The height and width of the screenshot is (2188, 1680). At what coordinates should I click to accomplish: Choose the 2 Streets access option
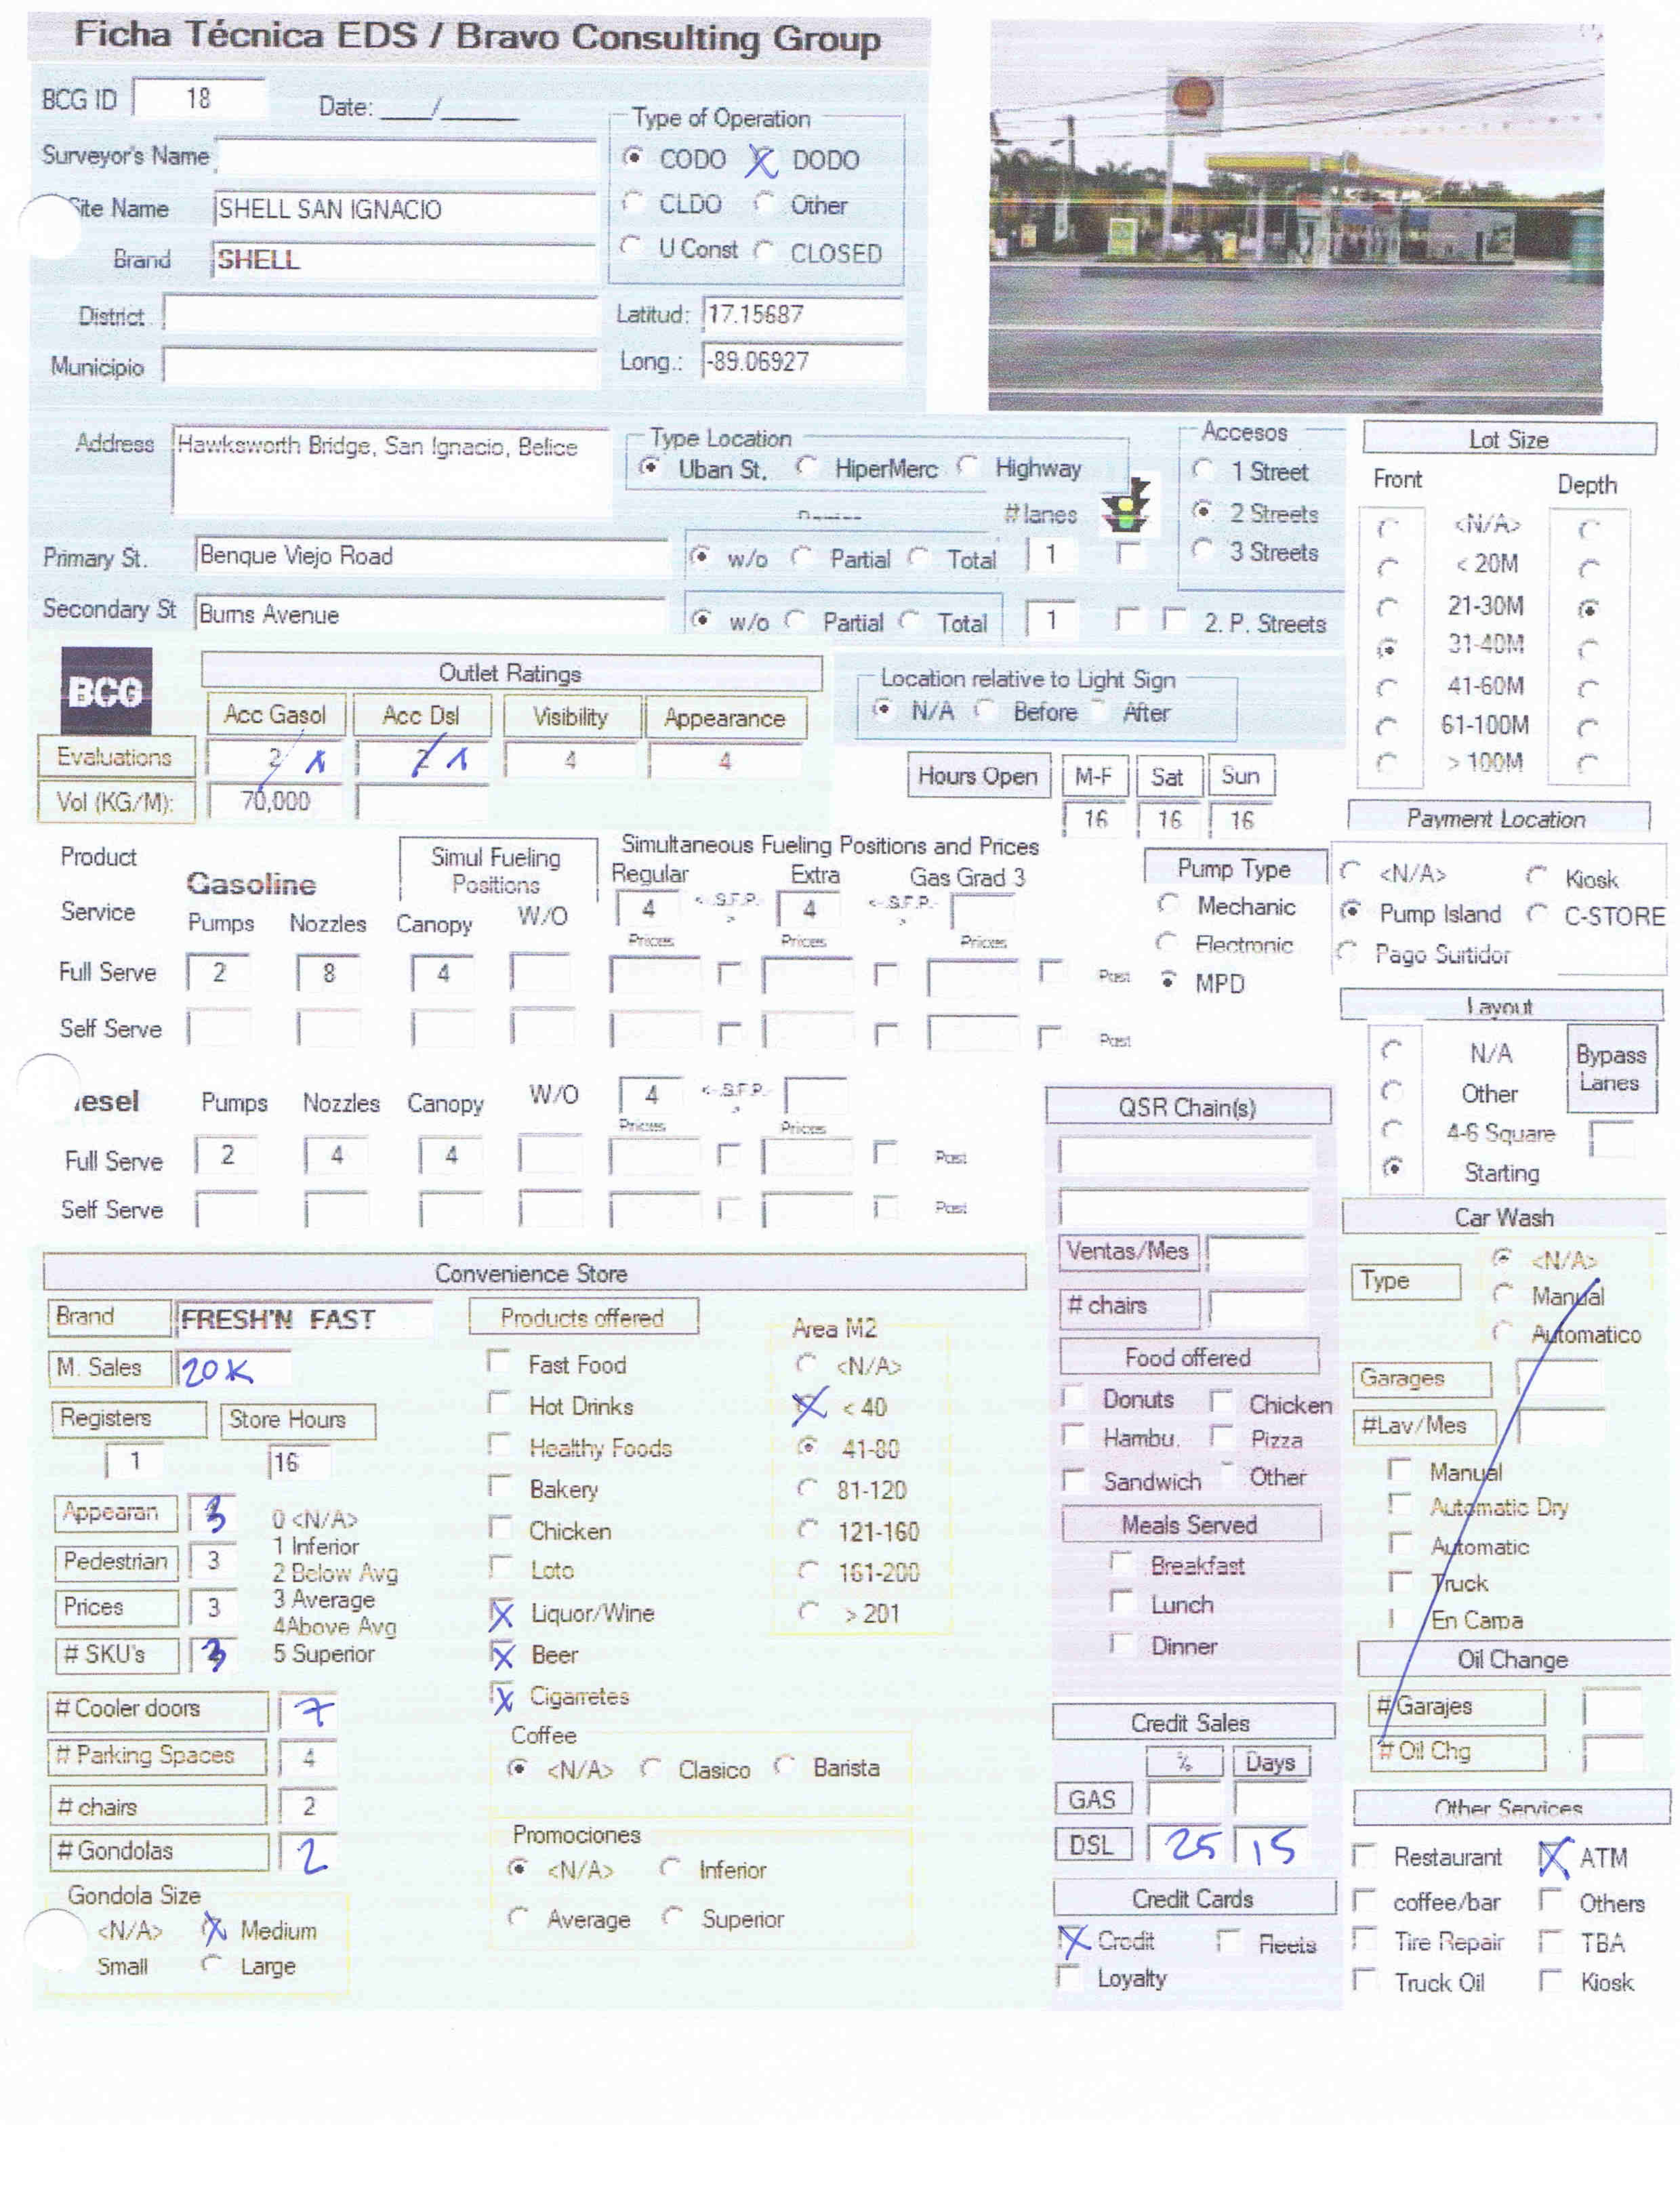point(1204,511)
